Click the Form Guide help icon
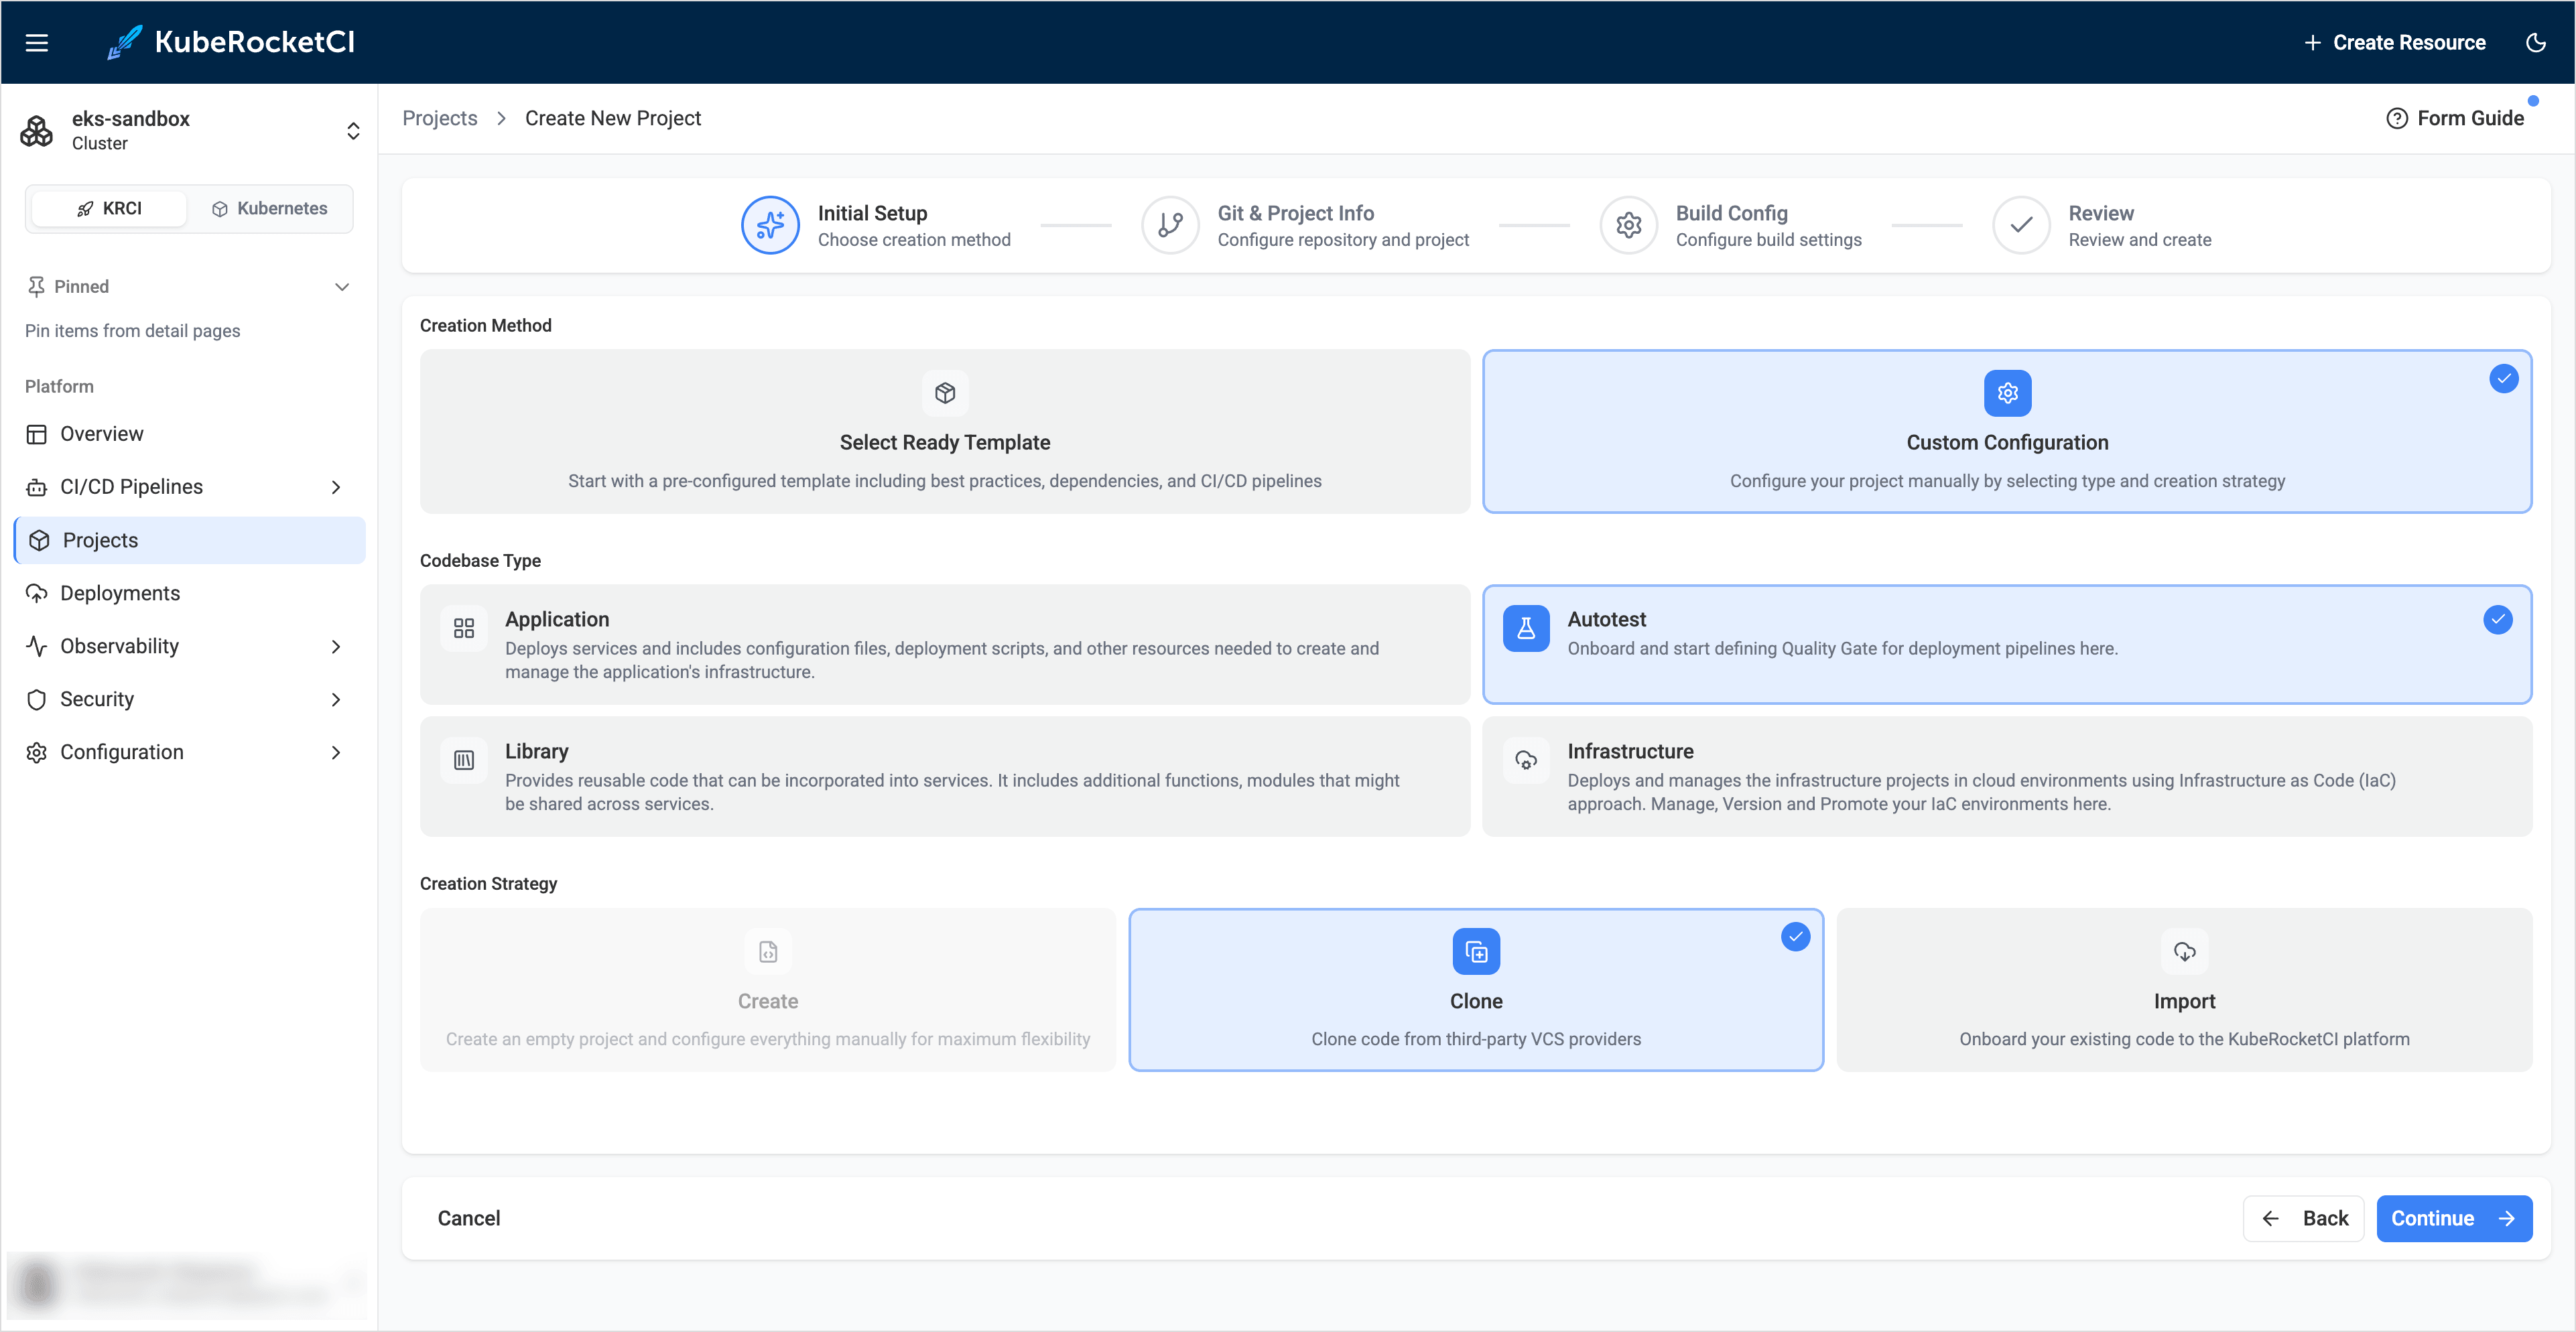Screen dimensions: 2576x1332 pos(2396,118)
